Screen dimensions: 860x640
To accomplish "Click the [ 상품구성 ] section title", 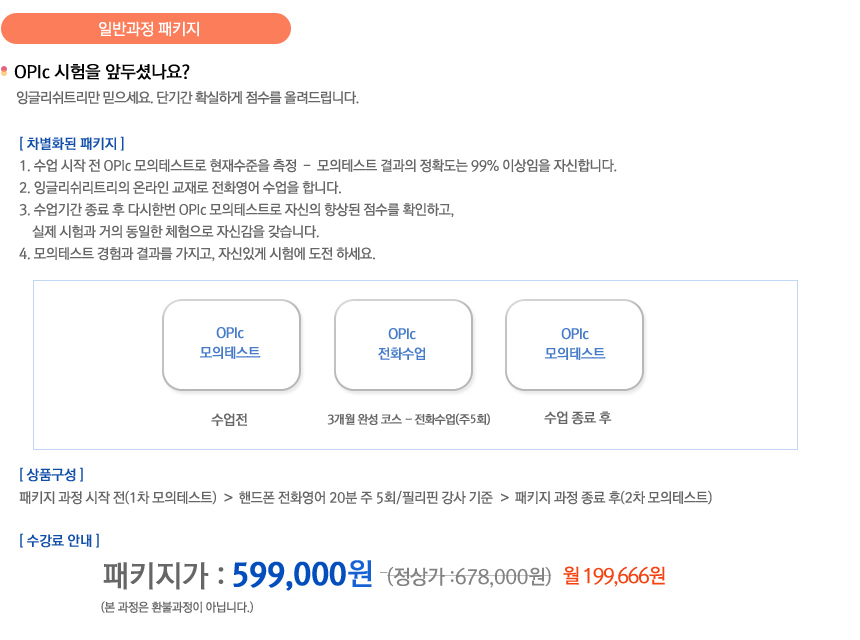I will pyautogui.click(x=52, y=474).
